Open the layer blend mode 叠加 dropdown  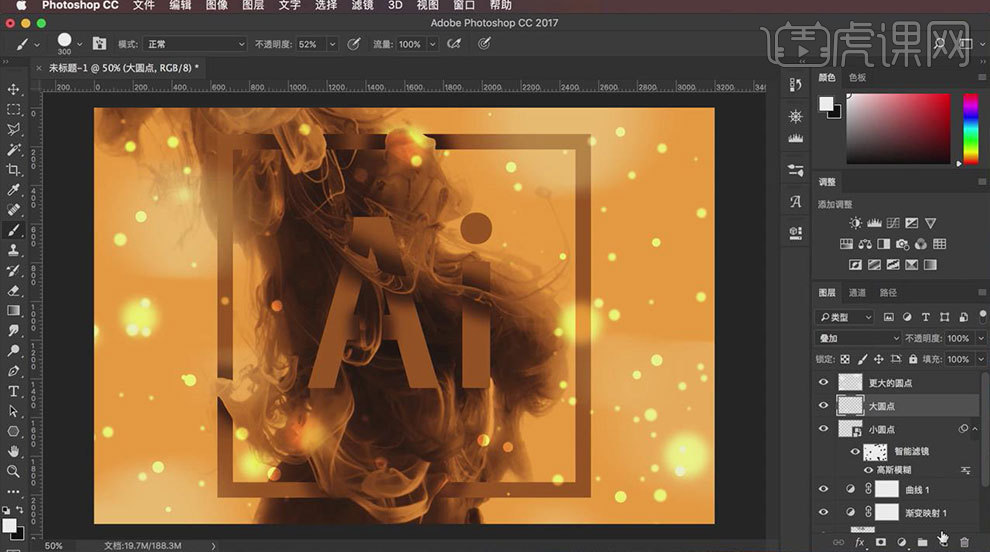click(x=858, y=339)
